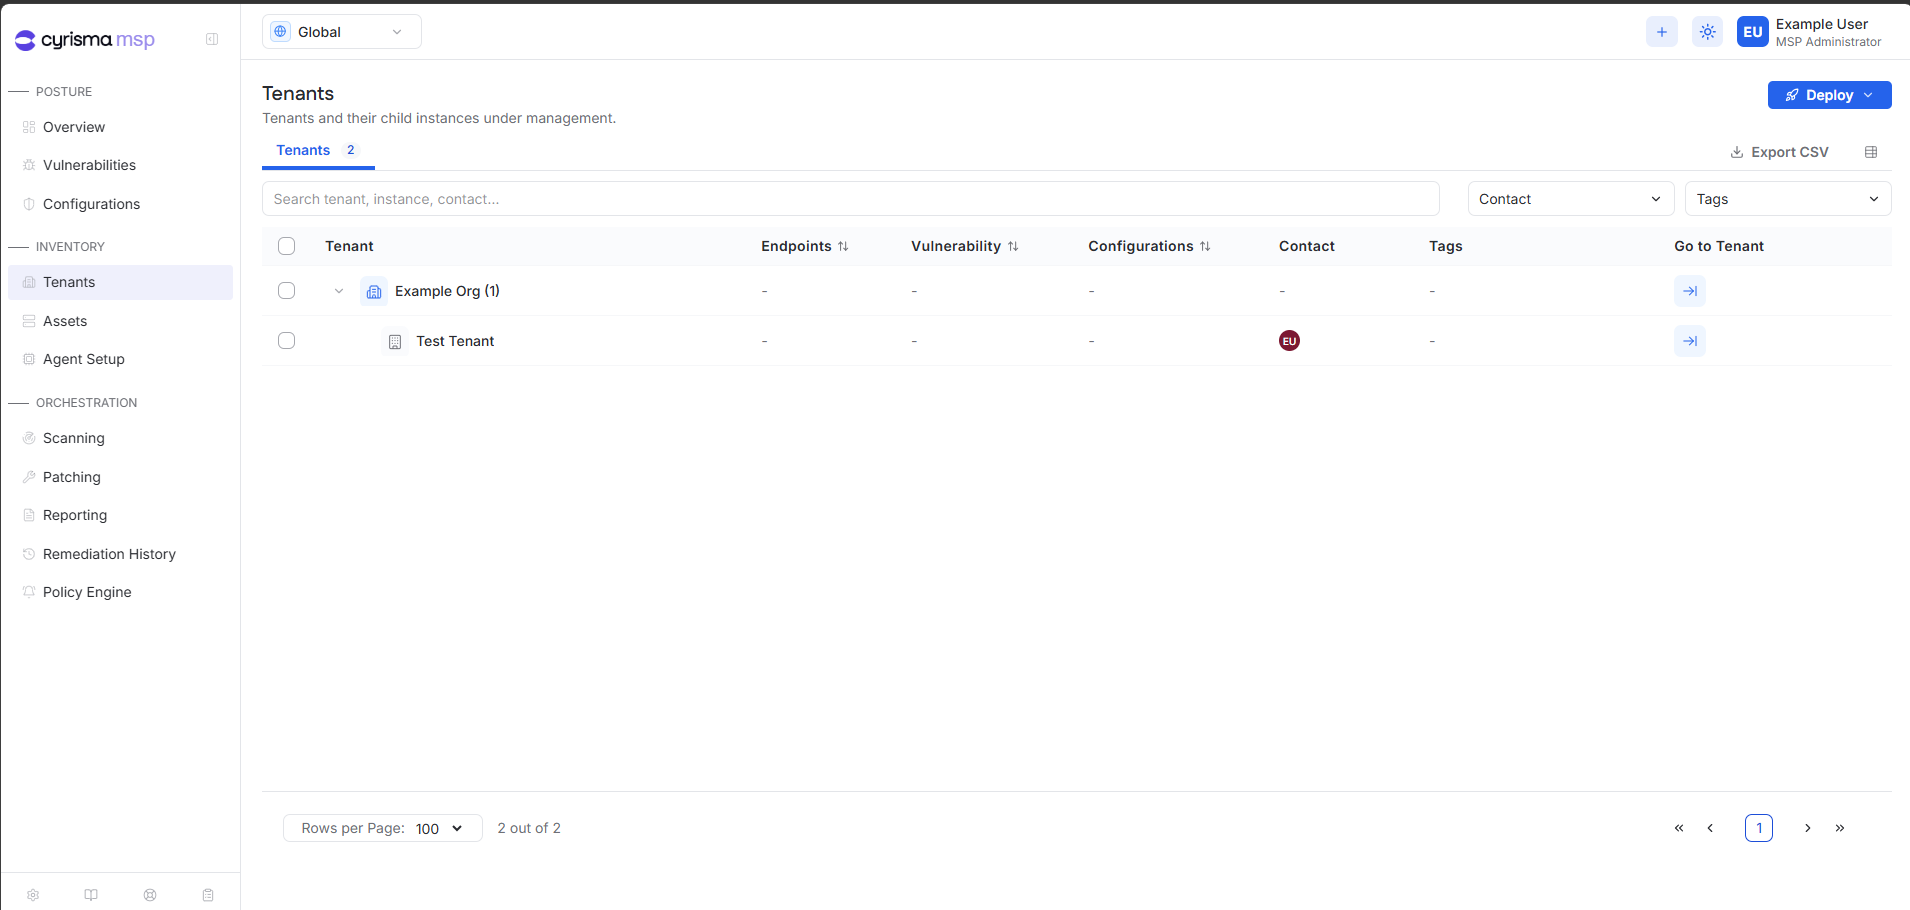The height and width of the screenshot is (910, 1910).
Task: Click the plus button in the top bar
Action: (1662, 32)
